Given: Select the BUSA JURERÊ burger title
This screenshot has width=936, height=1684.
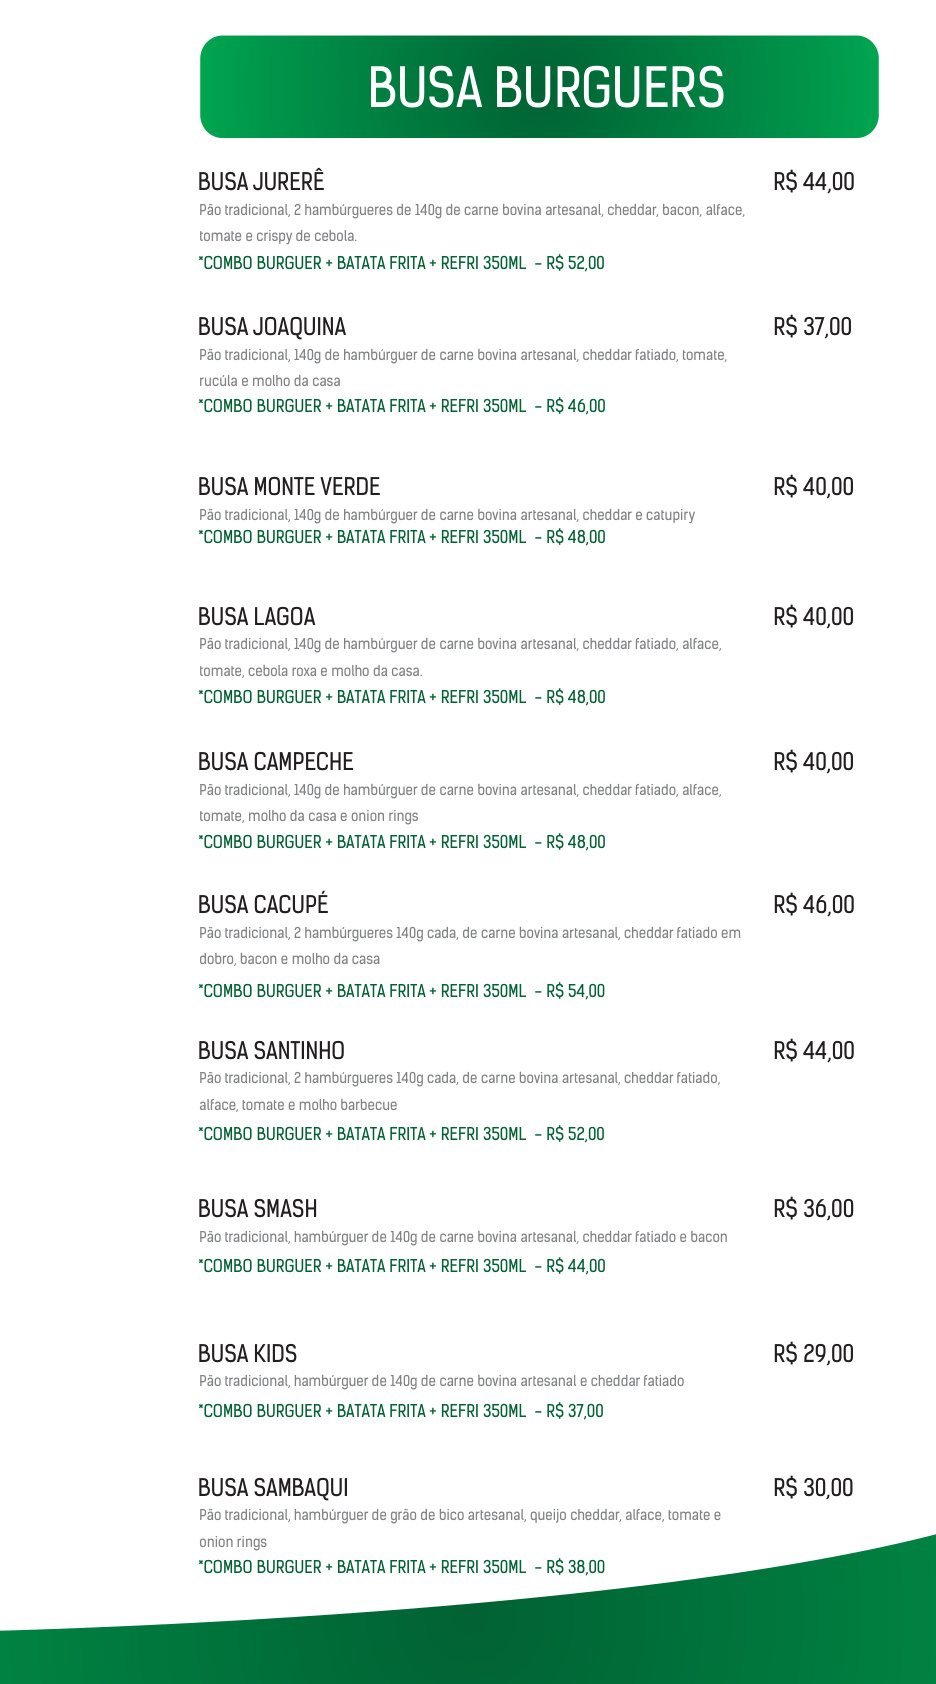Looking at the screenshot, I should click(261, 181).
